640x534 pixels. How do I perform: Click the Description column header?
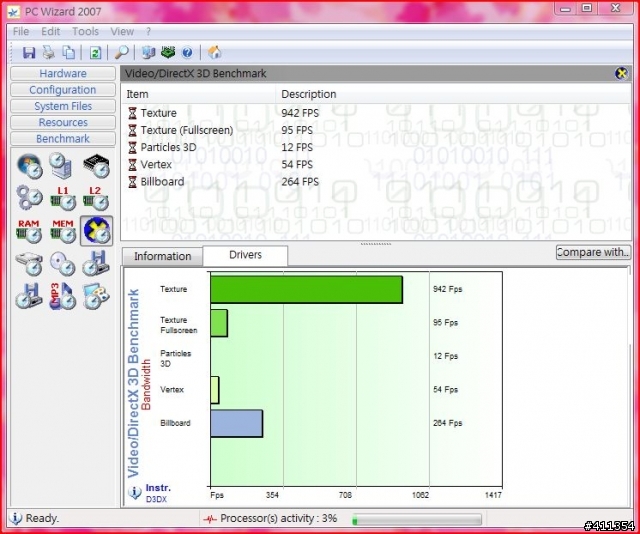[453, 94]
